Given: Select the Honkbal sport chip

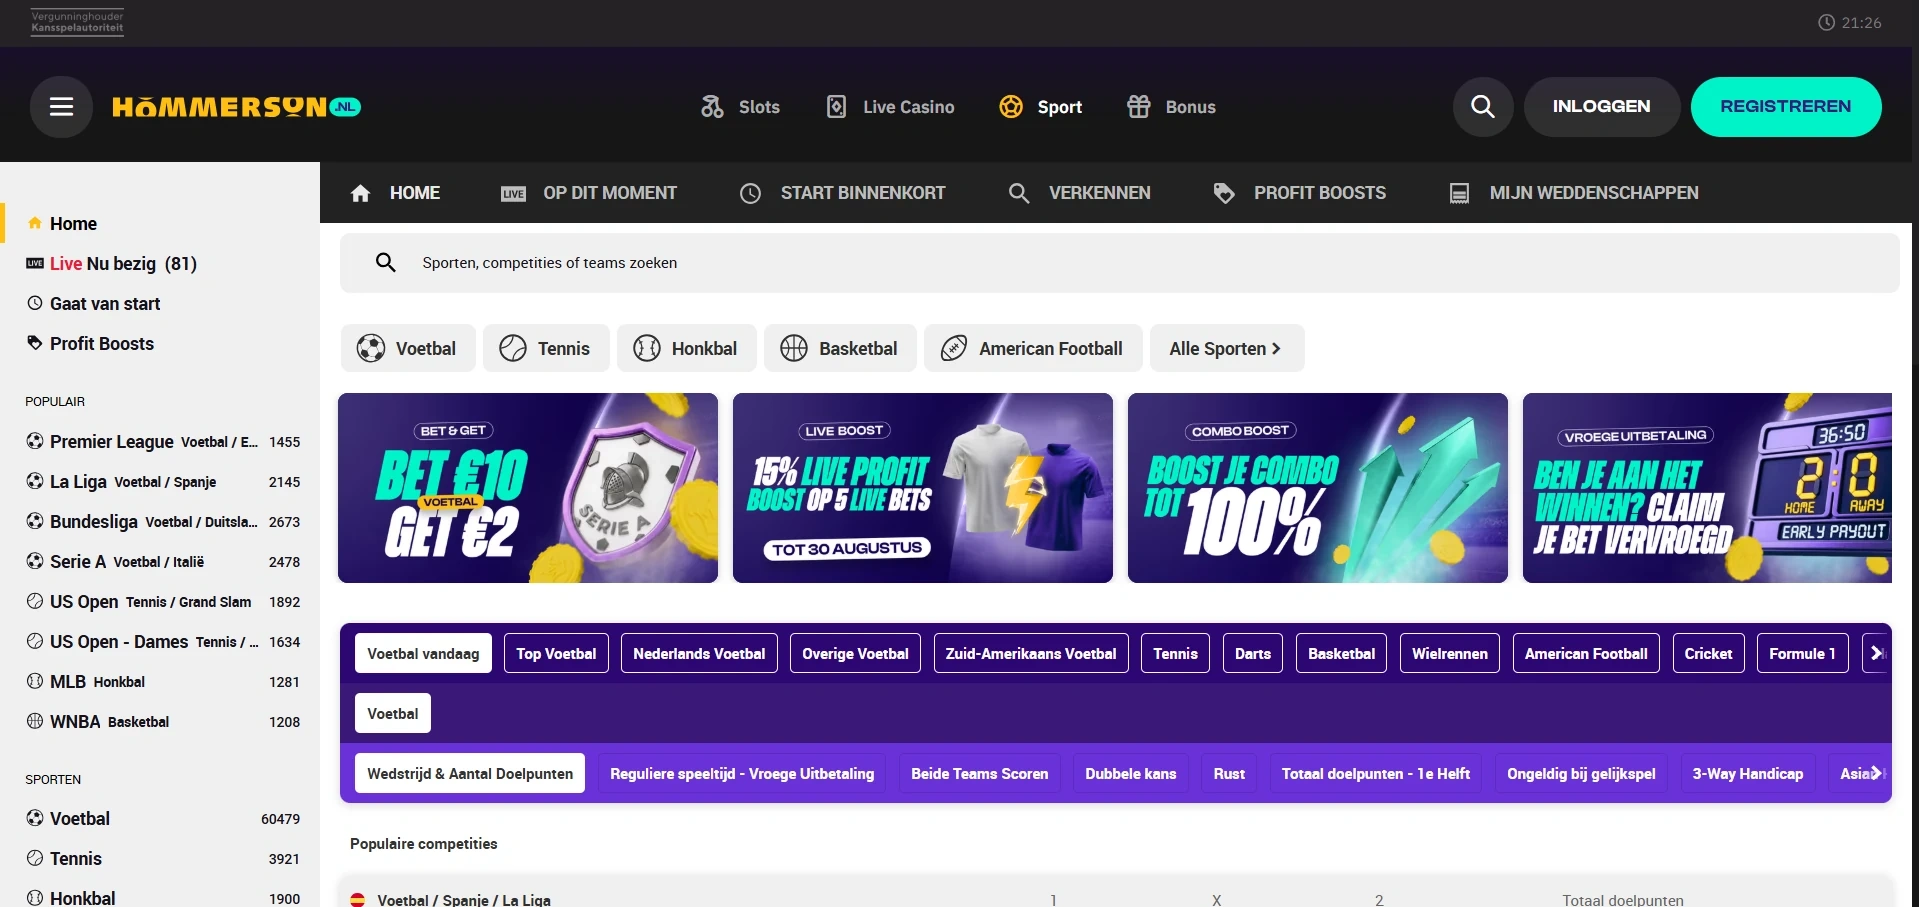Looking at the screenshot, I should (686, 348).
